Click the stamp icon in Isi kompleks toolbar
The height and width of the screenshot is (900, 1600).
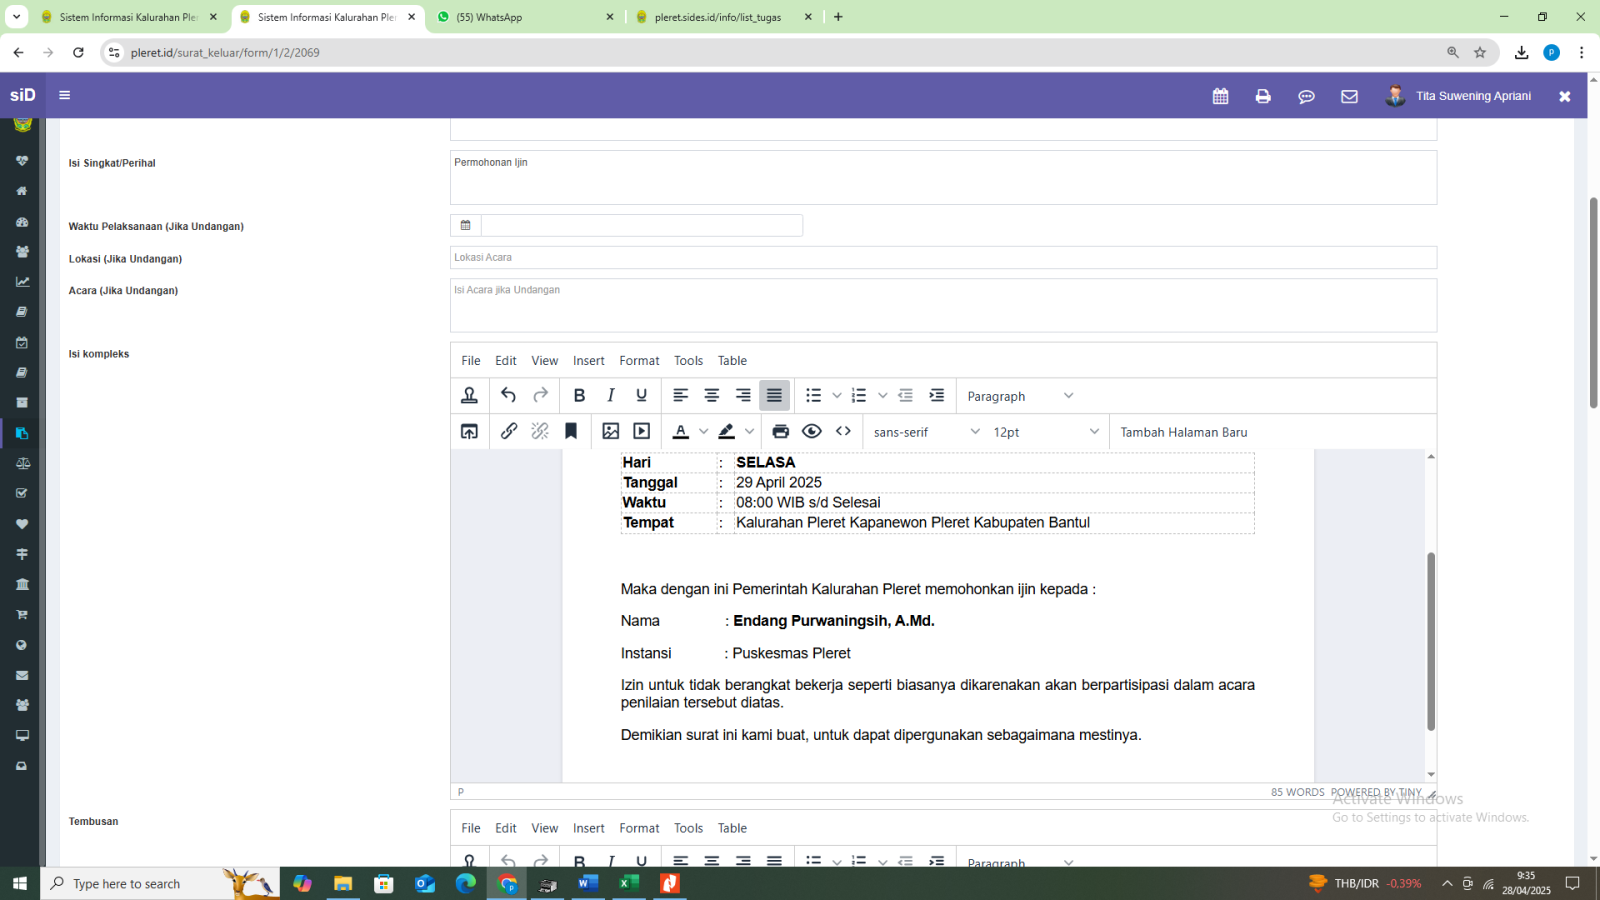(469, 396)
